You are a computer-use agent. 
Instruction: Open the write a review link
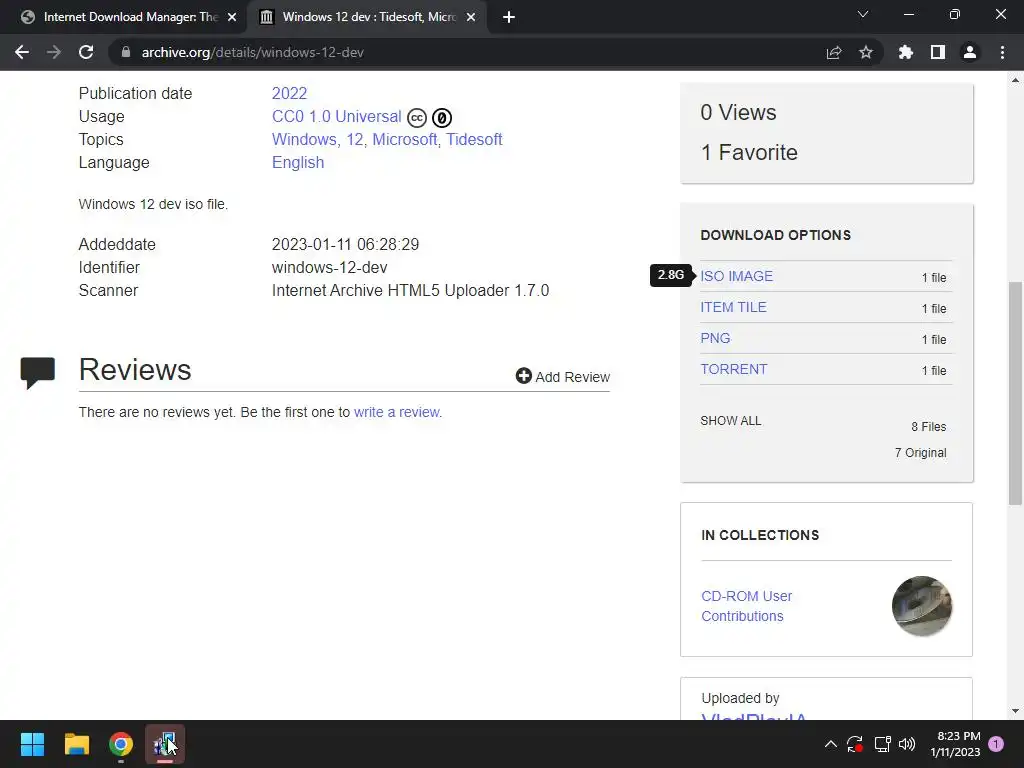tap(398, 412)
